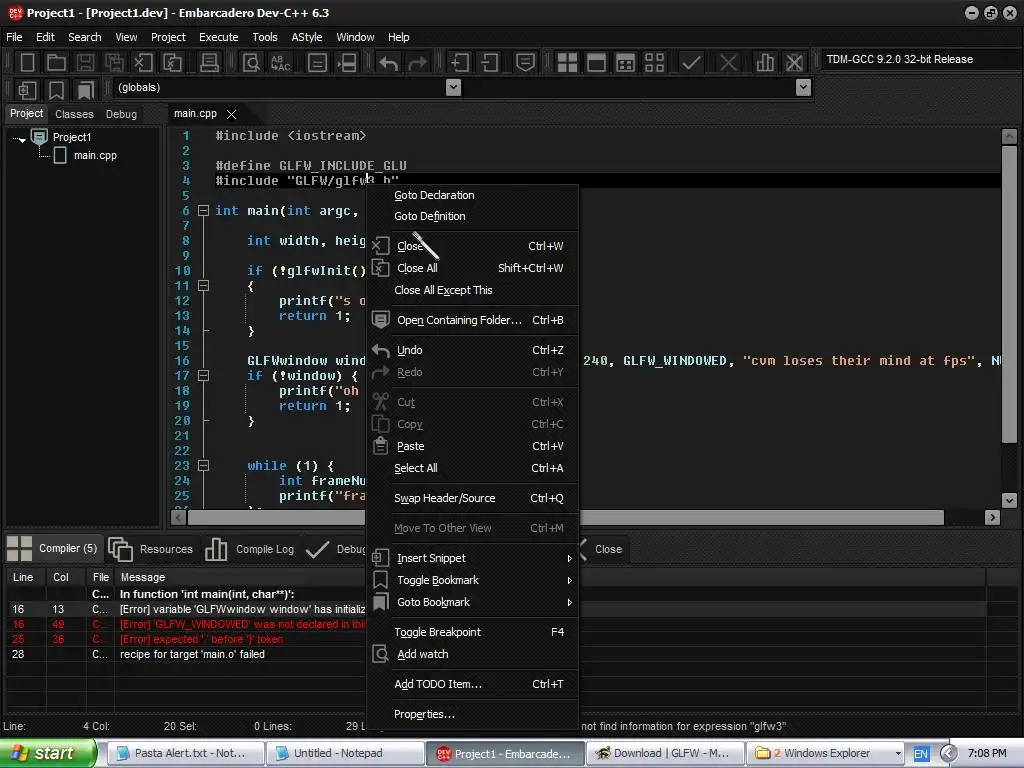The width and height of the screenshot is (1024, 768).
Task: Click the Profile bar-chart toolbar icon
Action: (x=765, y=63)
